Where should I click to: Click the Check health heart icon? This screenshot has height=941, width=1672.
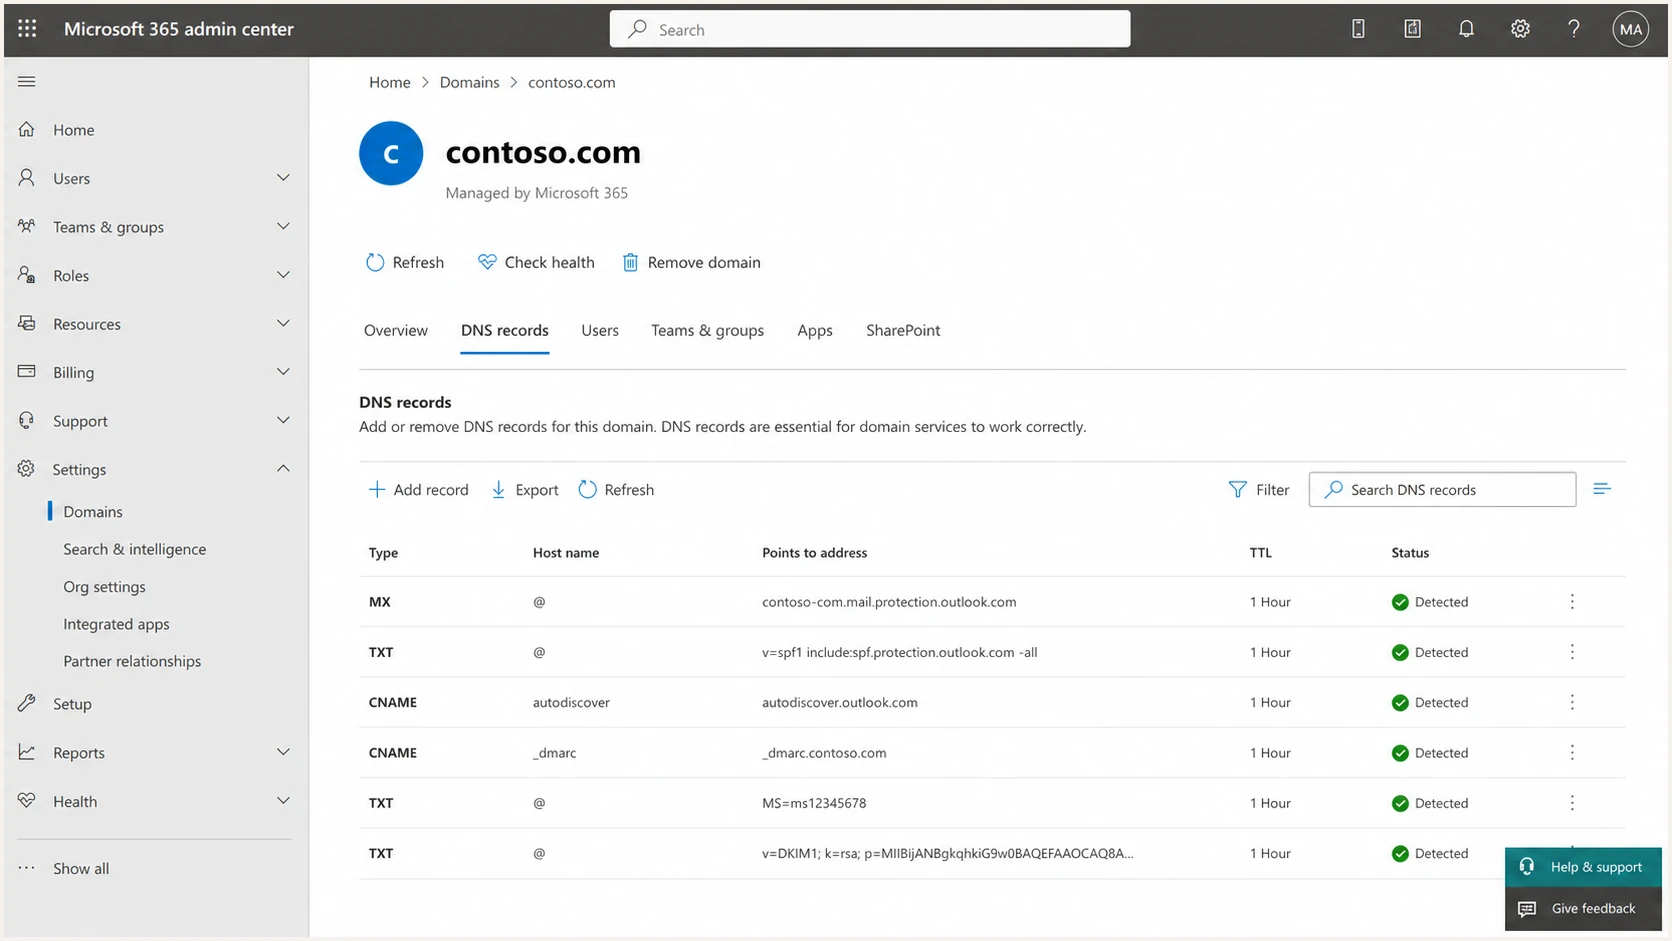(x=487, y=262)
